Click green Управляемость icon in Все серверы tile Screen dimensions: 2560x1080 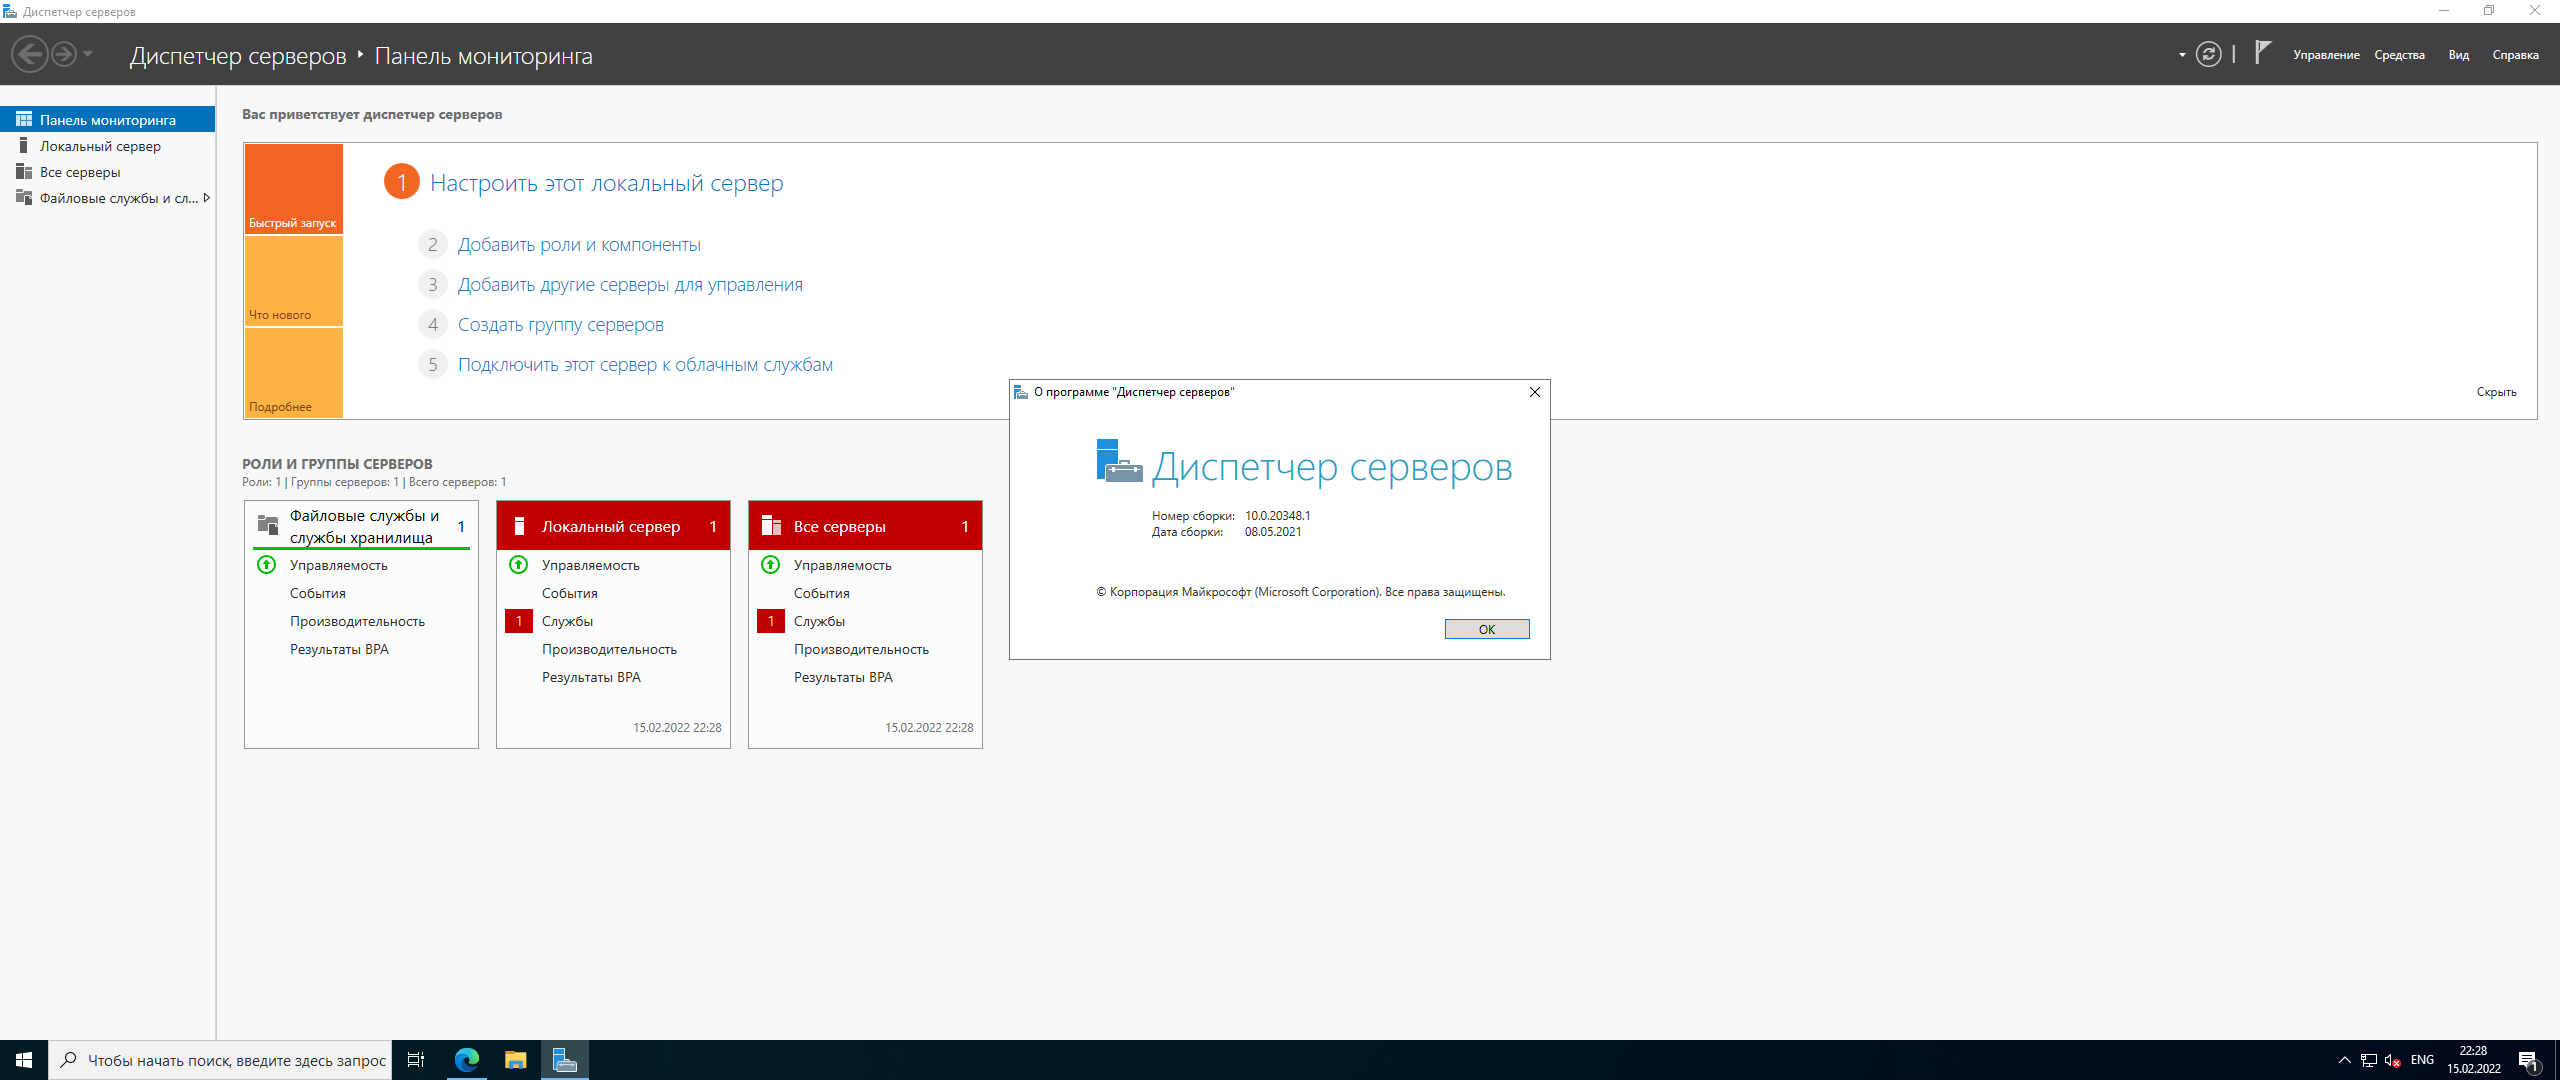click(771, 565)
